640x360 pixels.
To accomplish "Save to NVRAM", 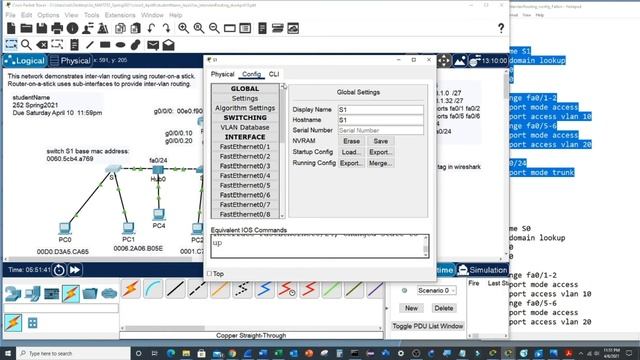I will [x=380, y=141].
